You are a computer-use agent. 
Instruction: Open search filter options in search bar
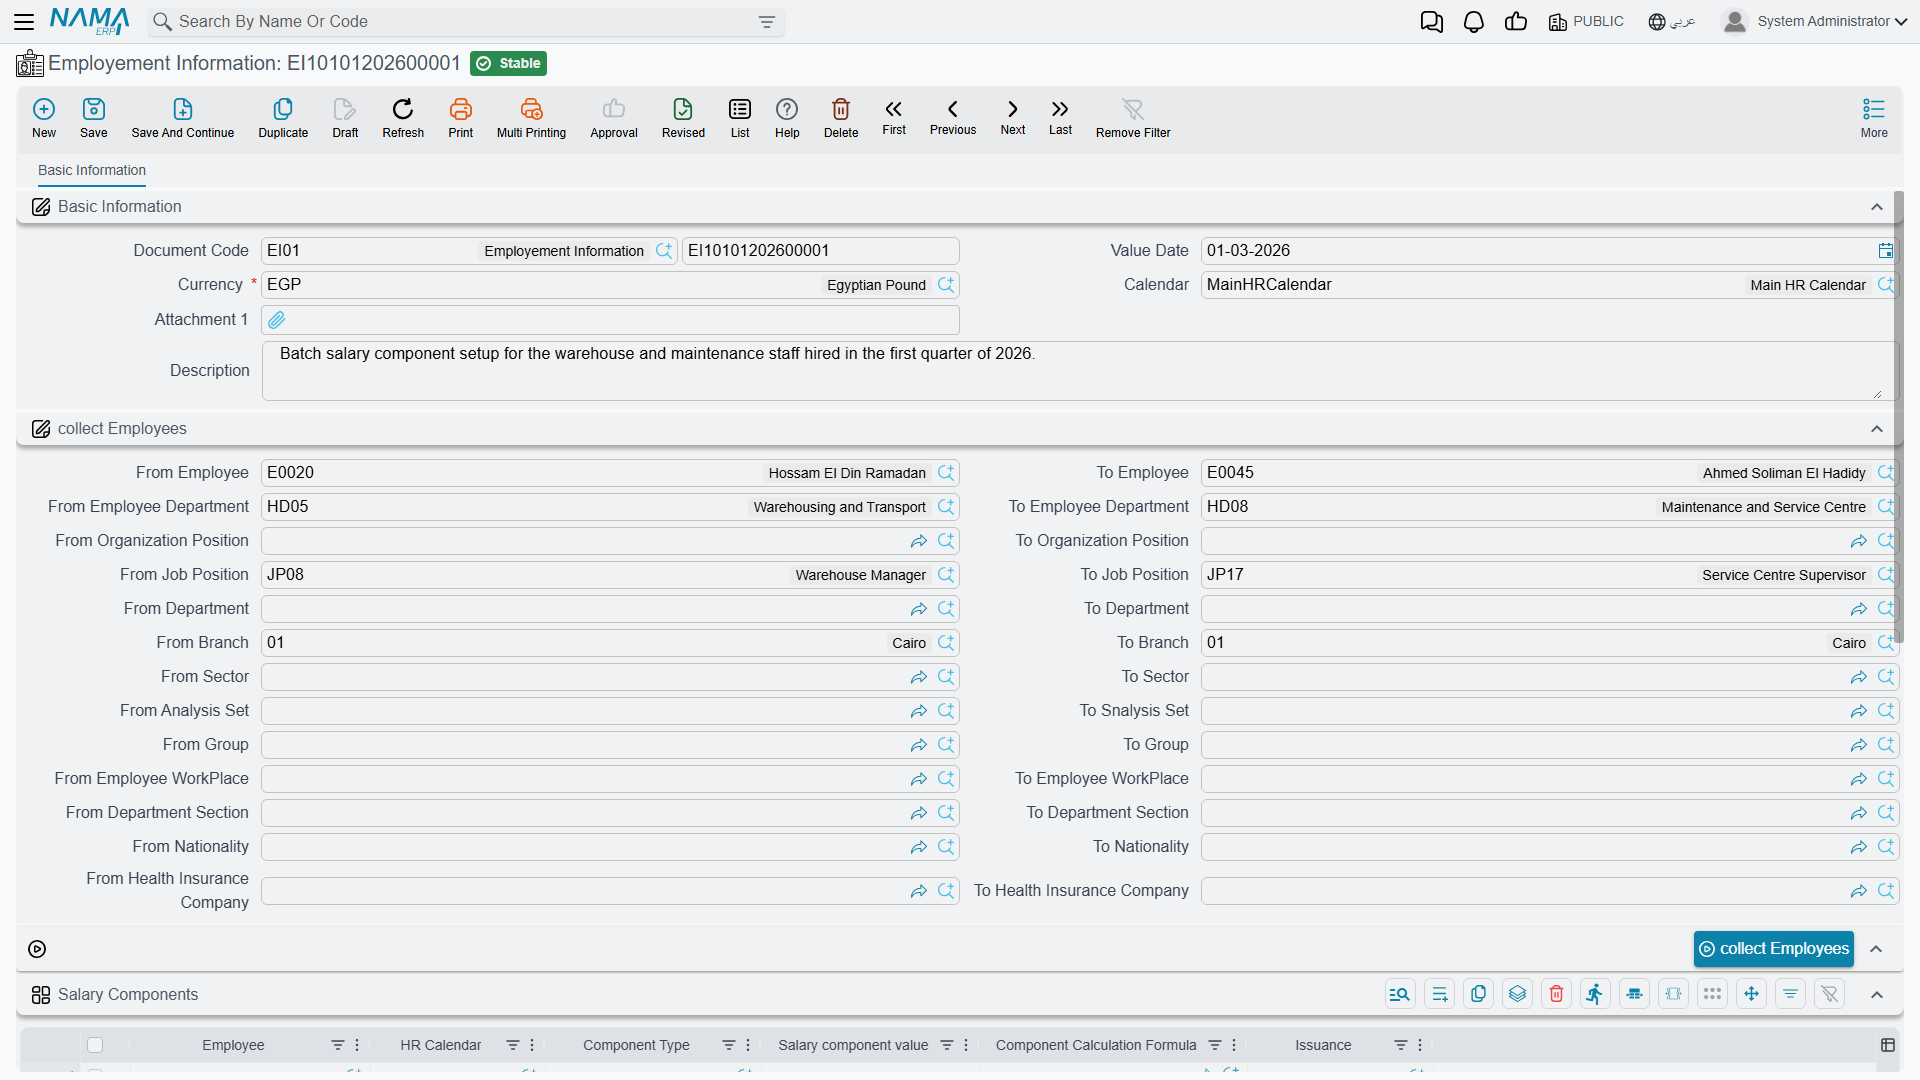[x=767, y=22]
